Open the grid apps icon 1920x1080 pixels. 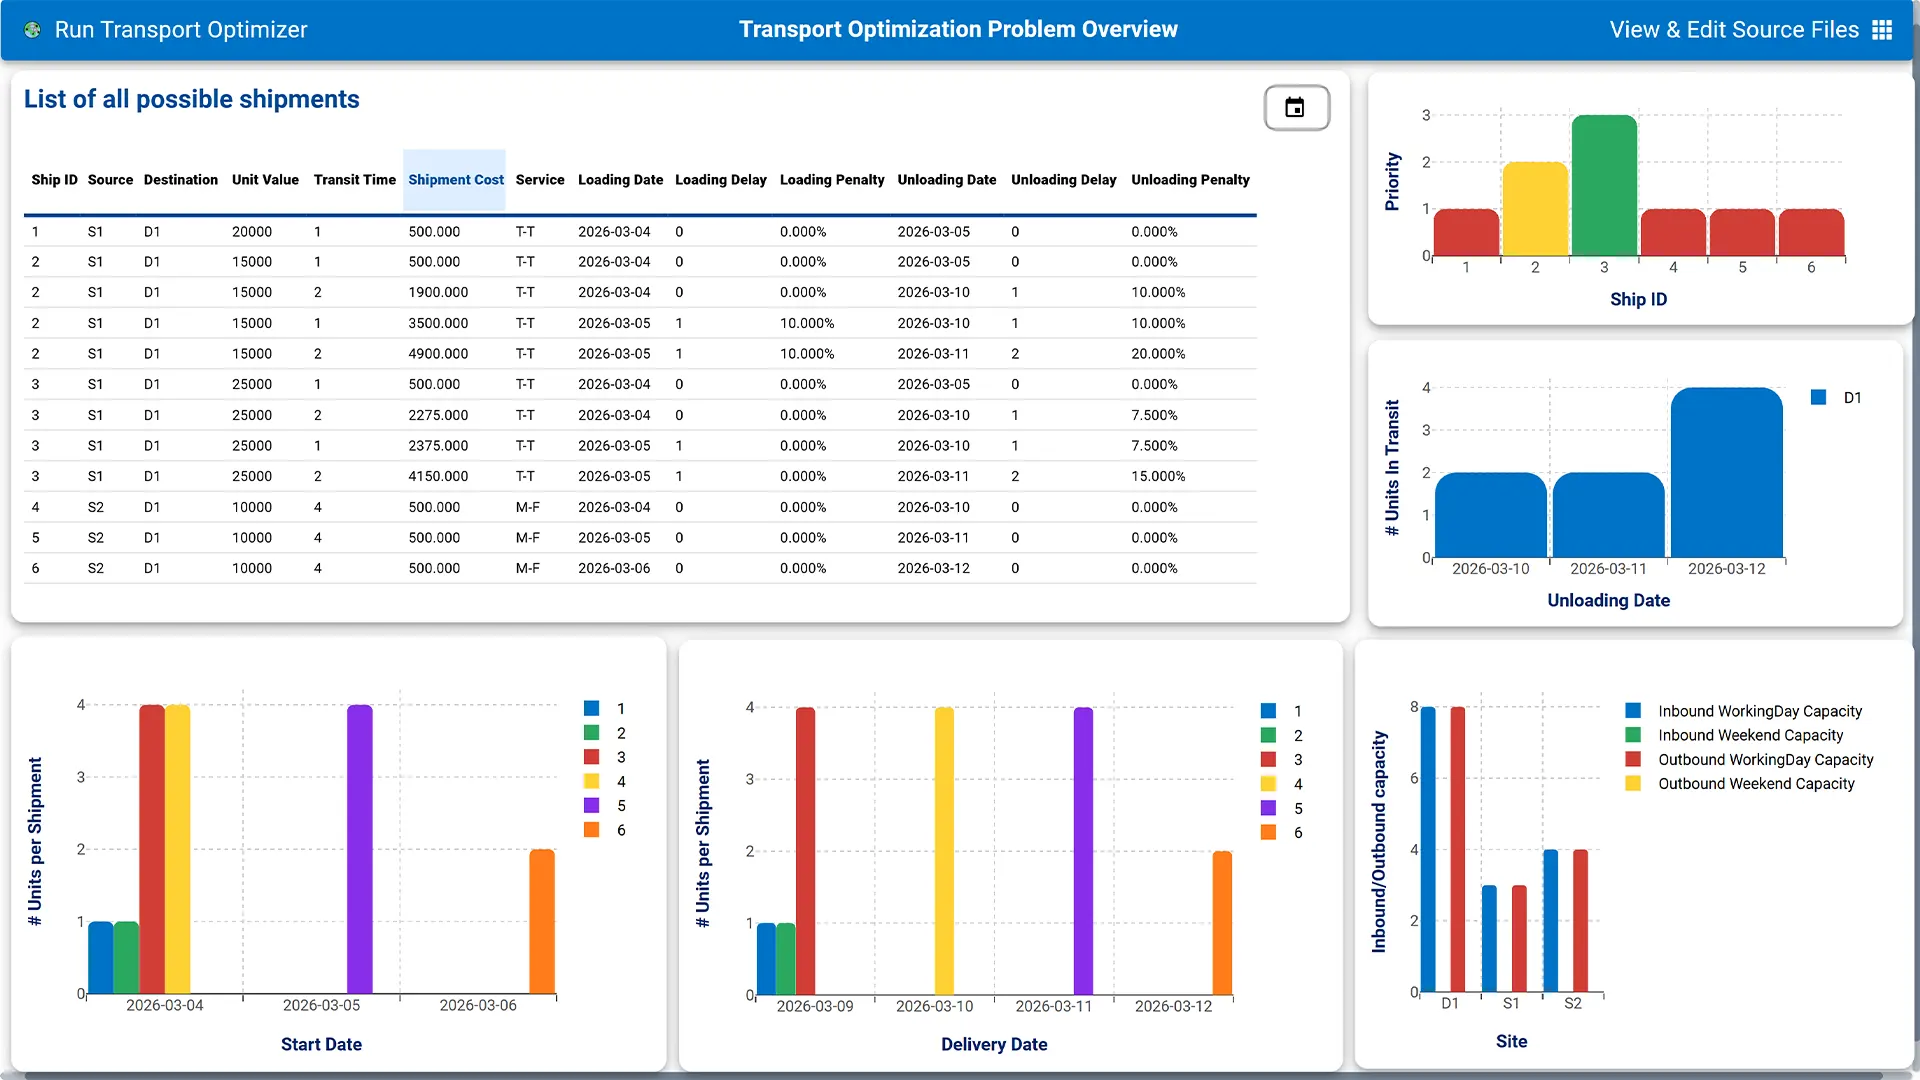pos(1882,30)
